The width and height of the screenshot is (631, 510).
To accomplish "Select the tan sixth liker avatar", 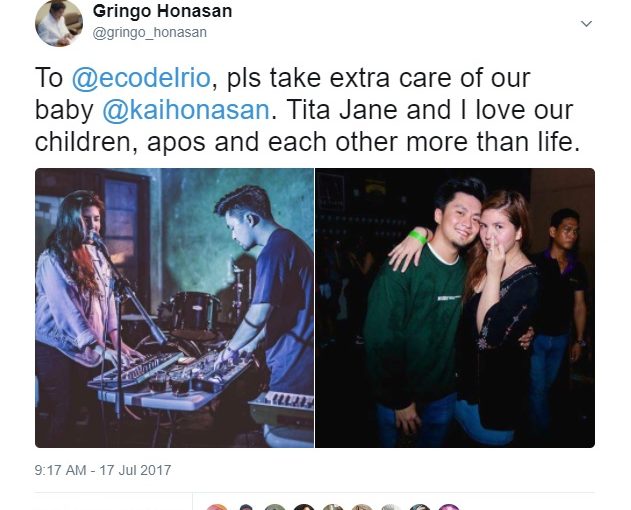I will click(362, 507).
